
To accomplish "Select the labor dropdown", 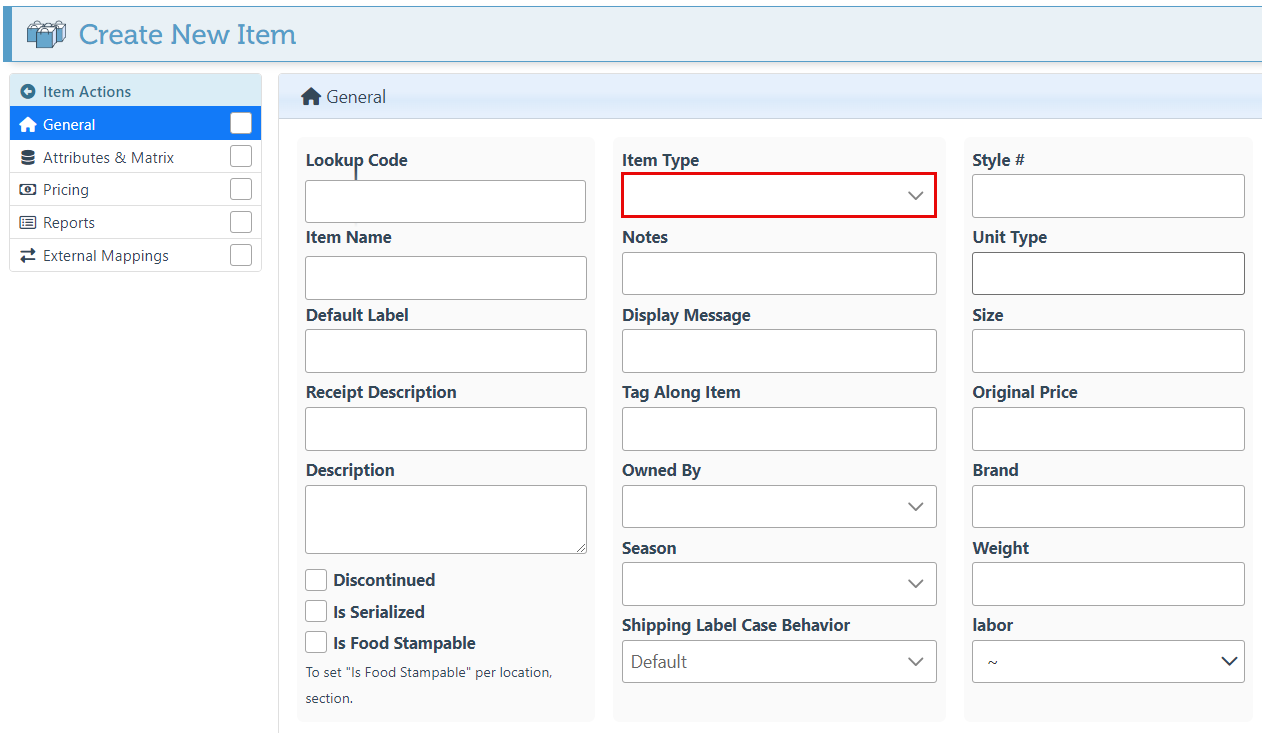I will 1107,662.
